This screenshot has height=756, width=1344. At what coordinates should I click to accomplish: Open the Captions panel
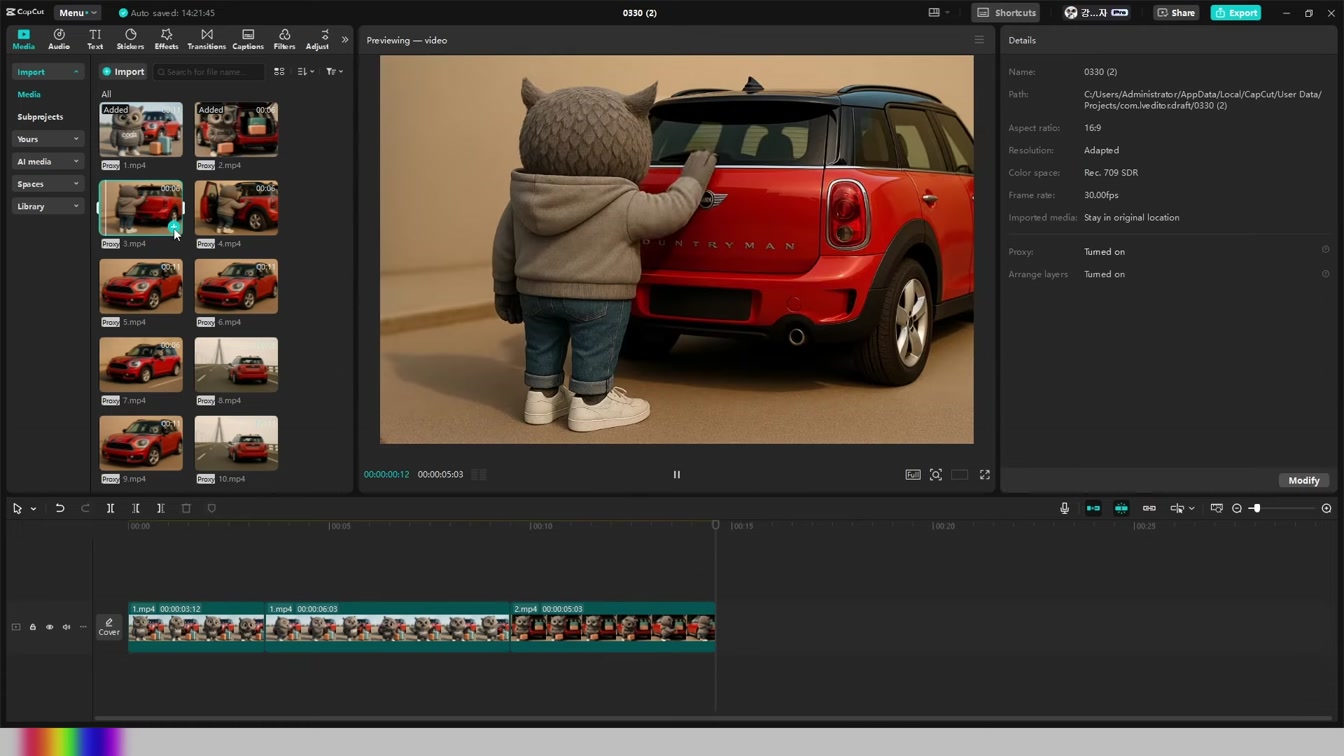click(x=248, y=39)
